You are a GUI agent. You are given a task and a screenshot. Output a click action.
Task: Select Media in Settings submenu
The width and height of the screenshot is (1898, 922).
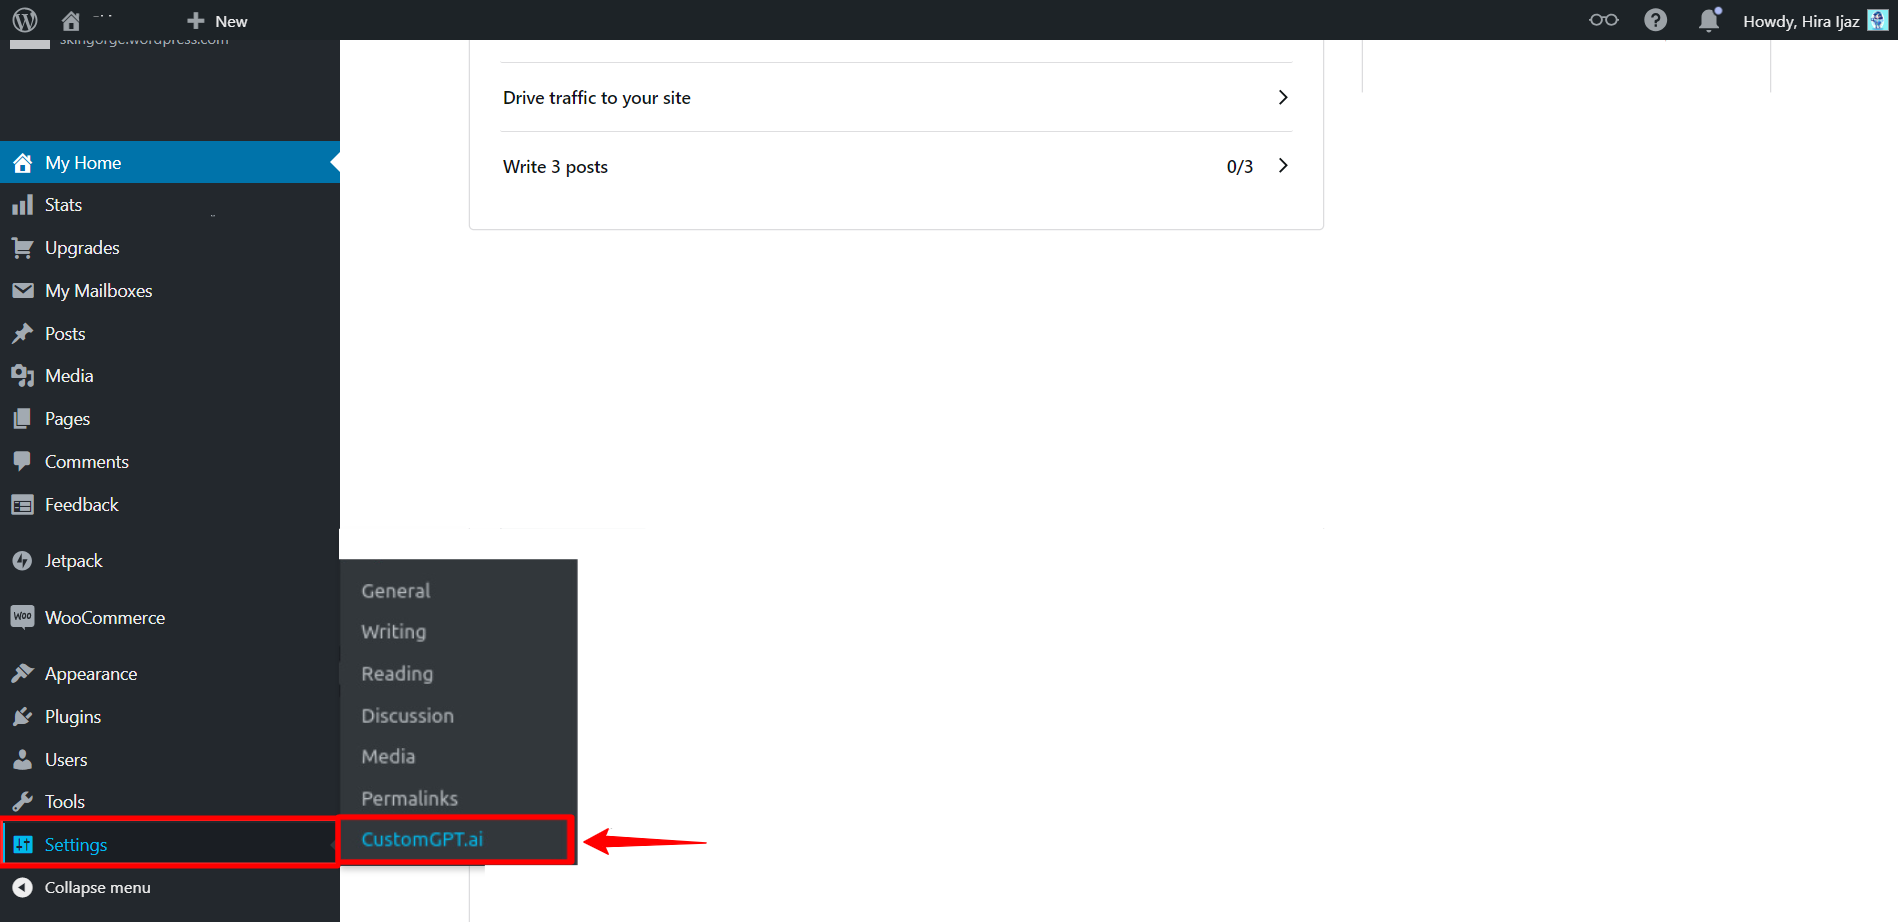pyautogui.click(x=388, y=757)
